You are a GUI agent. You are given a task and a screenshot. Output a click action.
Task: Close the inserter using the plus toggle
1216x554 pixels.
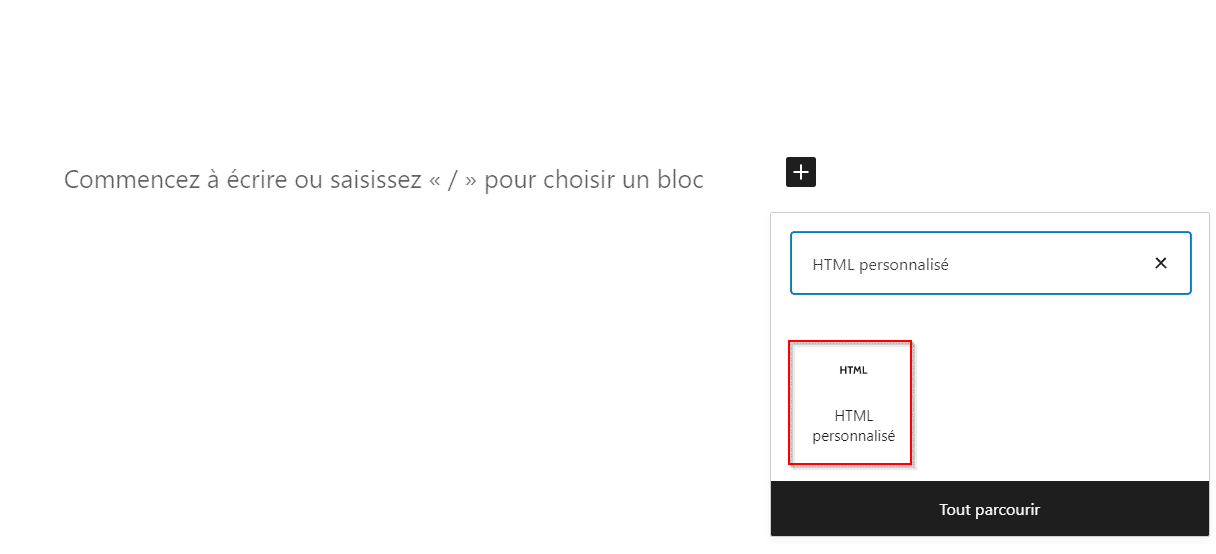[800, 172]
